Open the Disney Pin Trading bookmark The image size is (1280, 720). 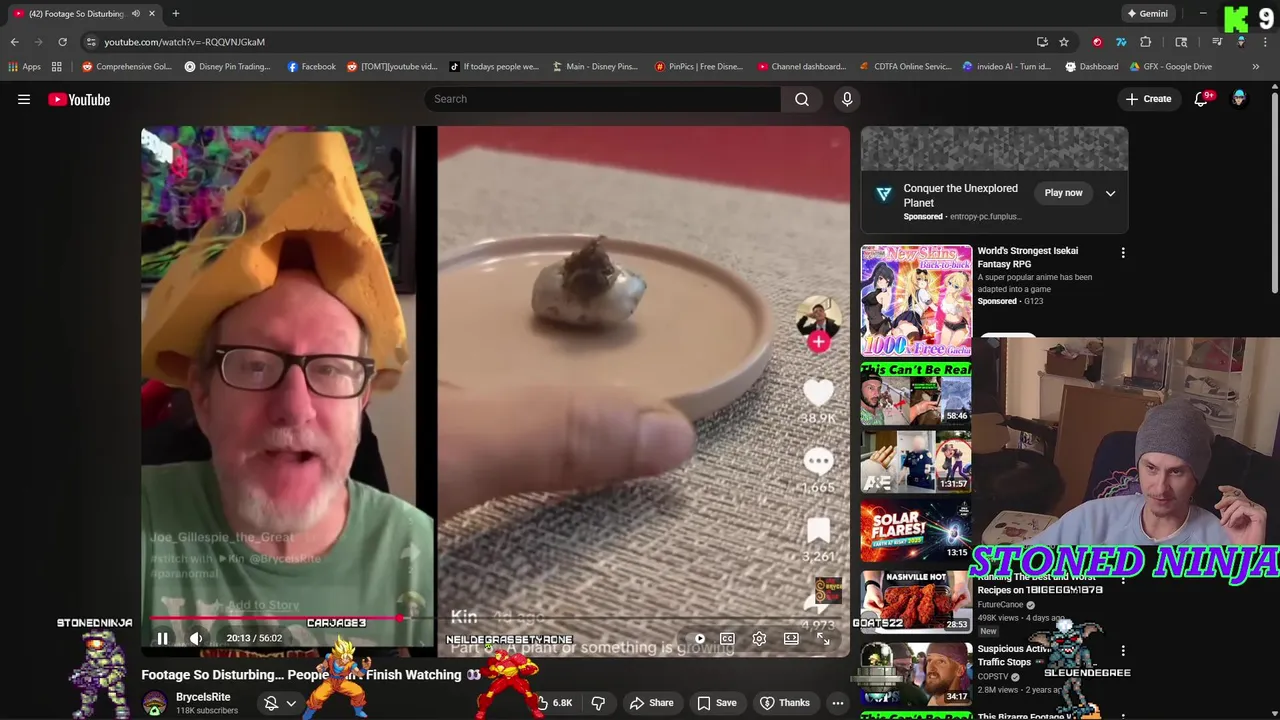coord(227,67)
